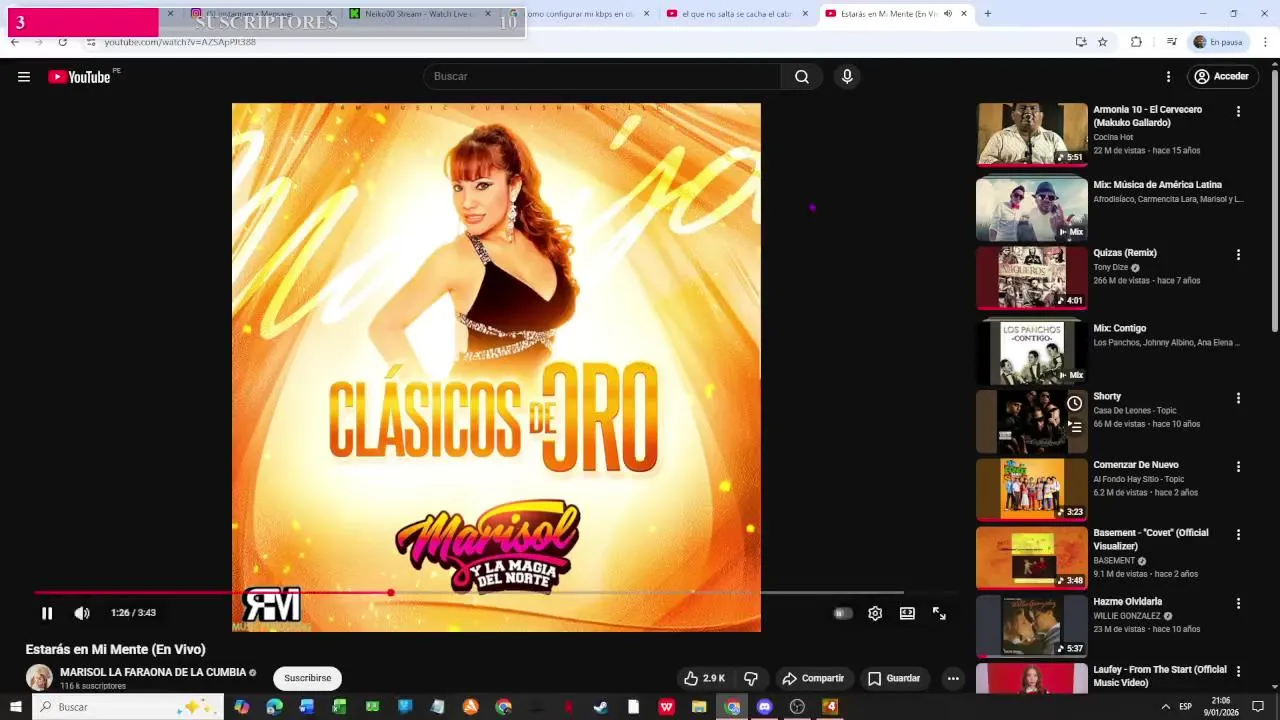Open options for Comenzar De Nuevo

1238,467
